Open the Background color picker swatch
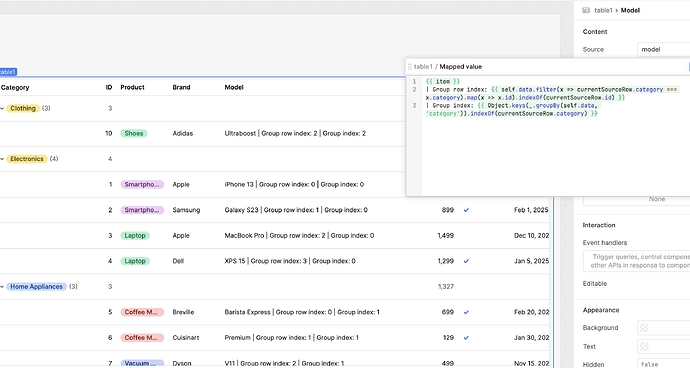The width and height of the screenshot is (690, 368). point(644,328)
